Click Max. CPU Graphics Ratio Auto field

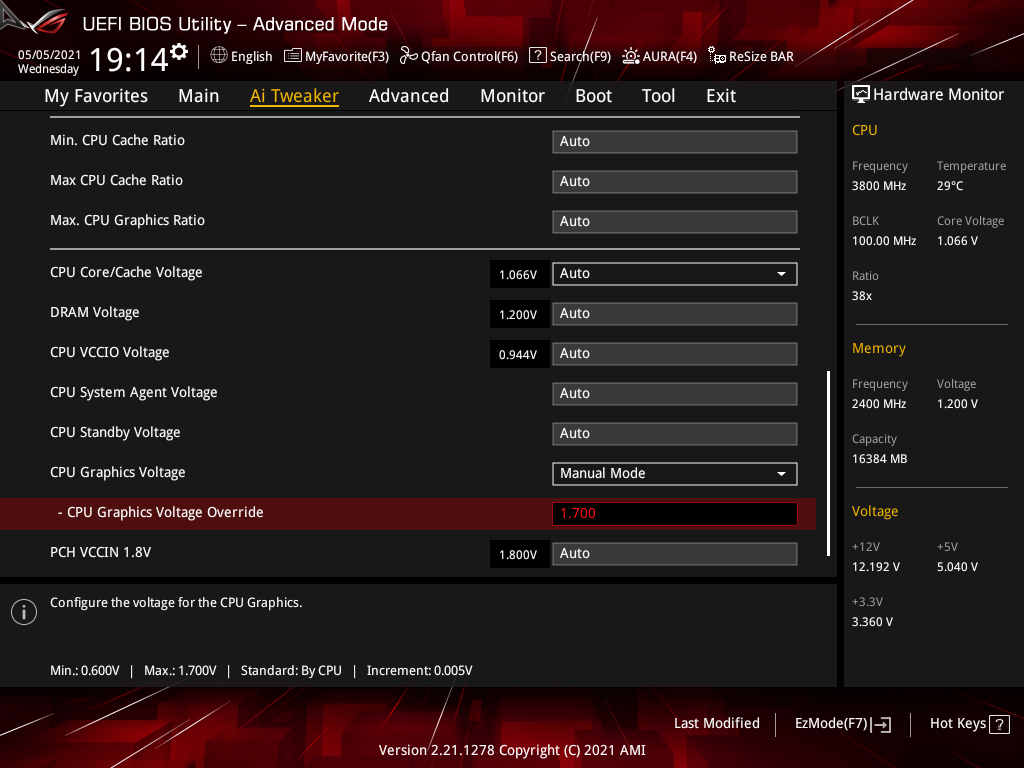coord(675,221)
